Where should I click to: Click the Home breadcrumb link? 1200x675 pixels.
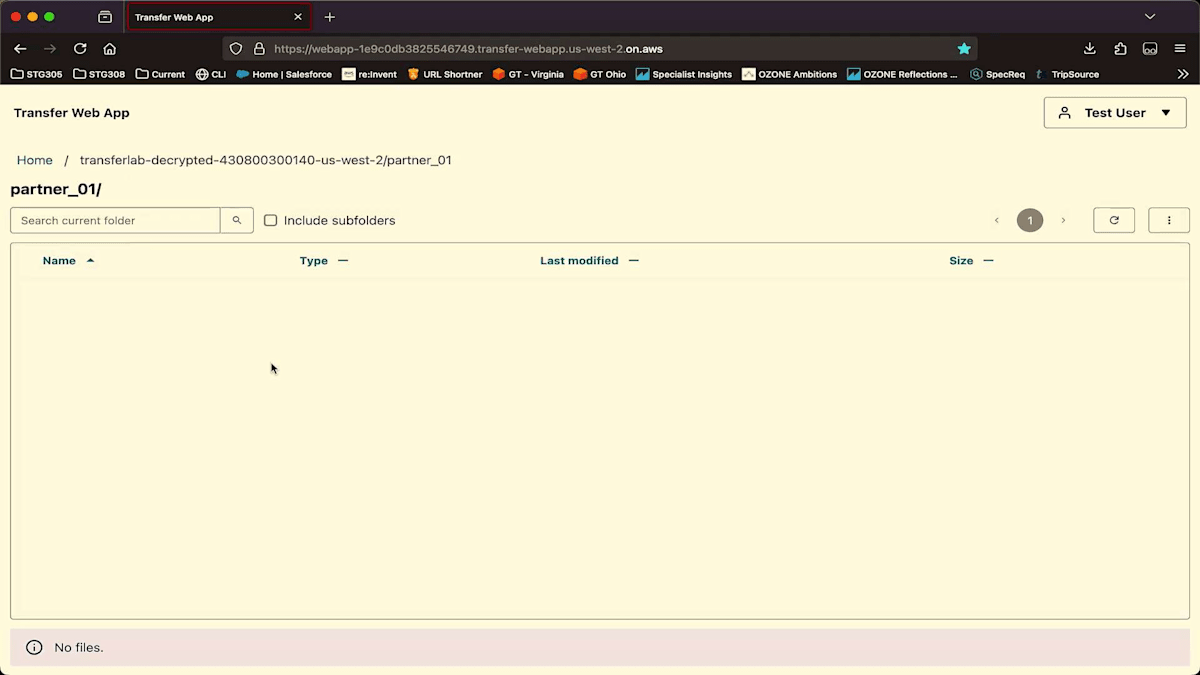point(35,160)
